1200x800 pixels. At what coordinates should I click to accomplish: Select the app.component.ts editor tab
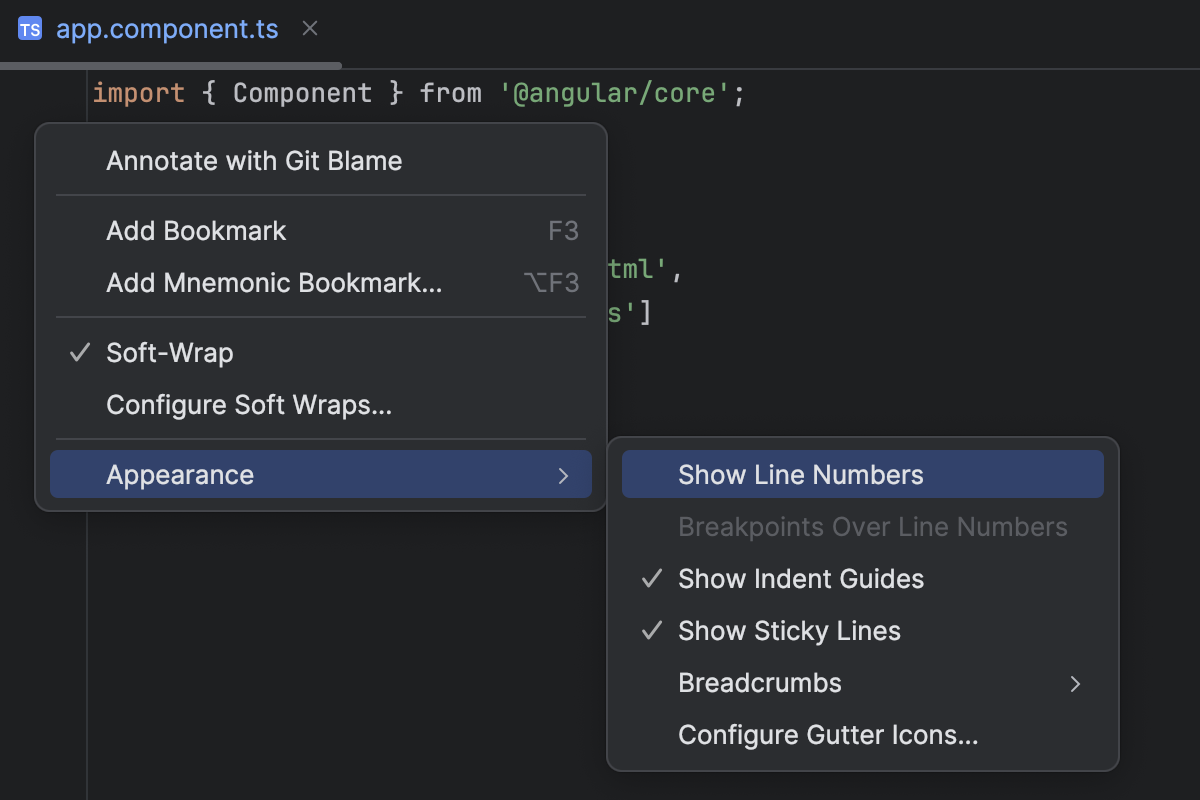point(168,29)
